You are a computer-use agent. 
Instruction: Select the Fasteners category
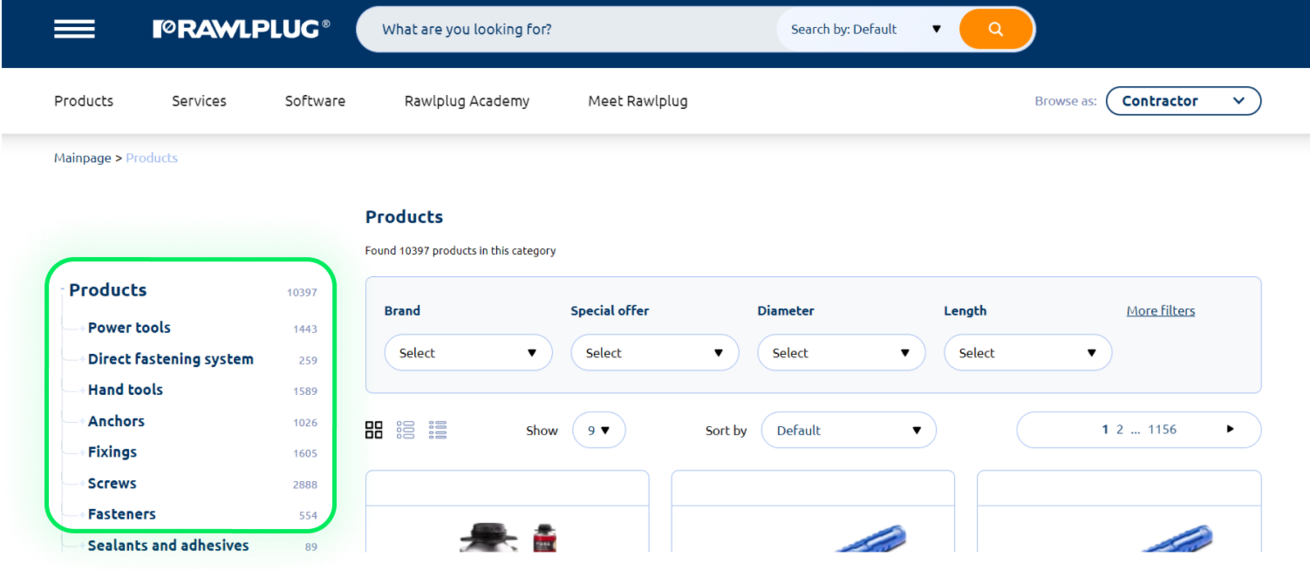pos(122,514)
